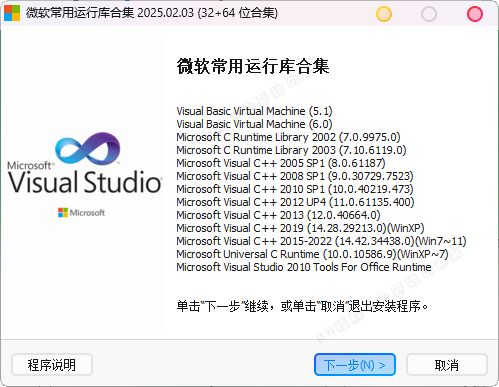Click Microsoft Universal C Runtime entry
The width and height of the screenshot is (499, 387).
(312, 254)
